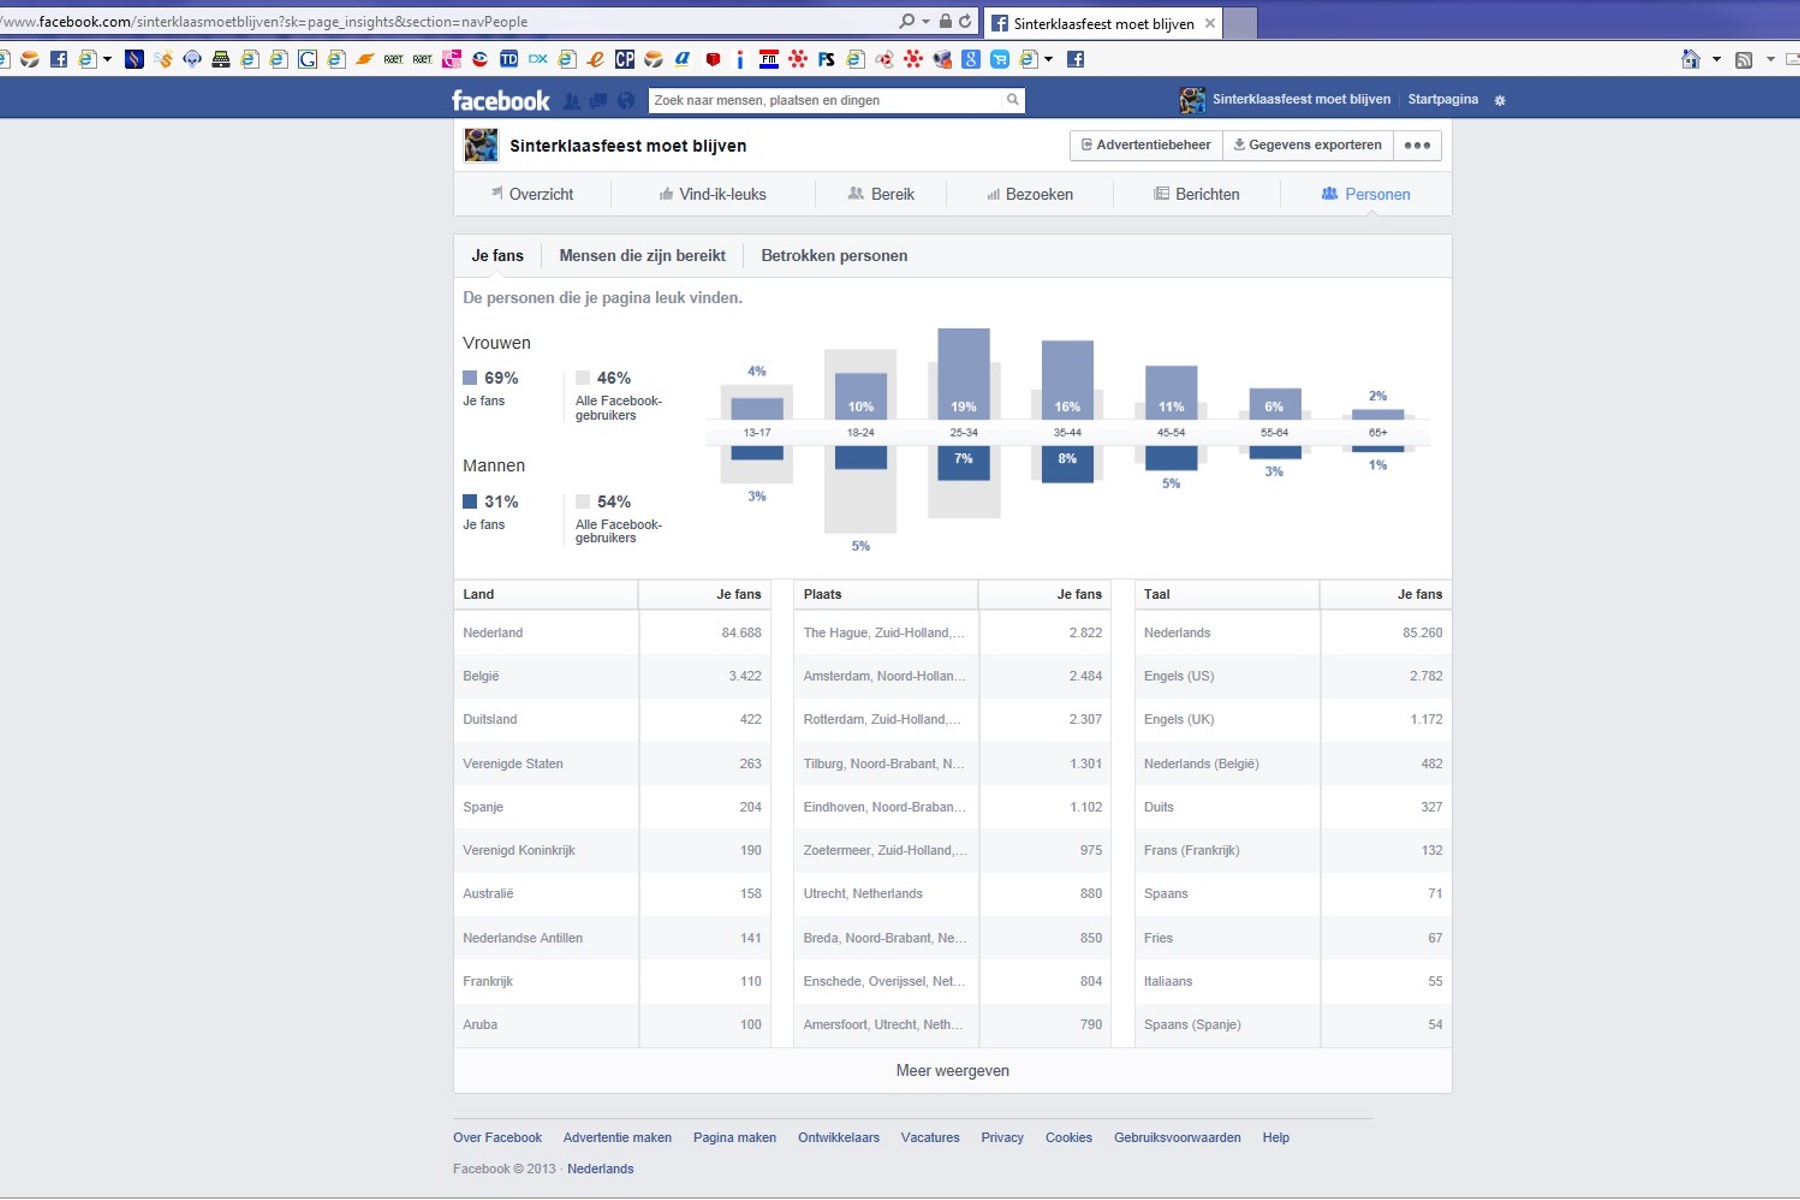Open the shopping cart bookmark icon
Image resolution: width=1800 pixels, height=1200 pixels.
click(x=1000, y=59)
